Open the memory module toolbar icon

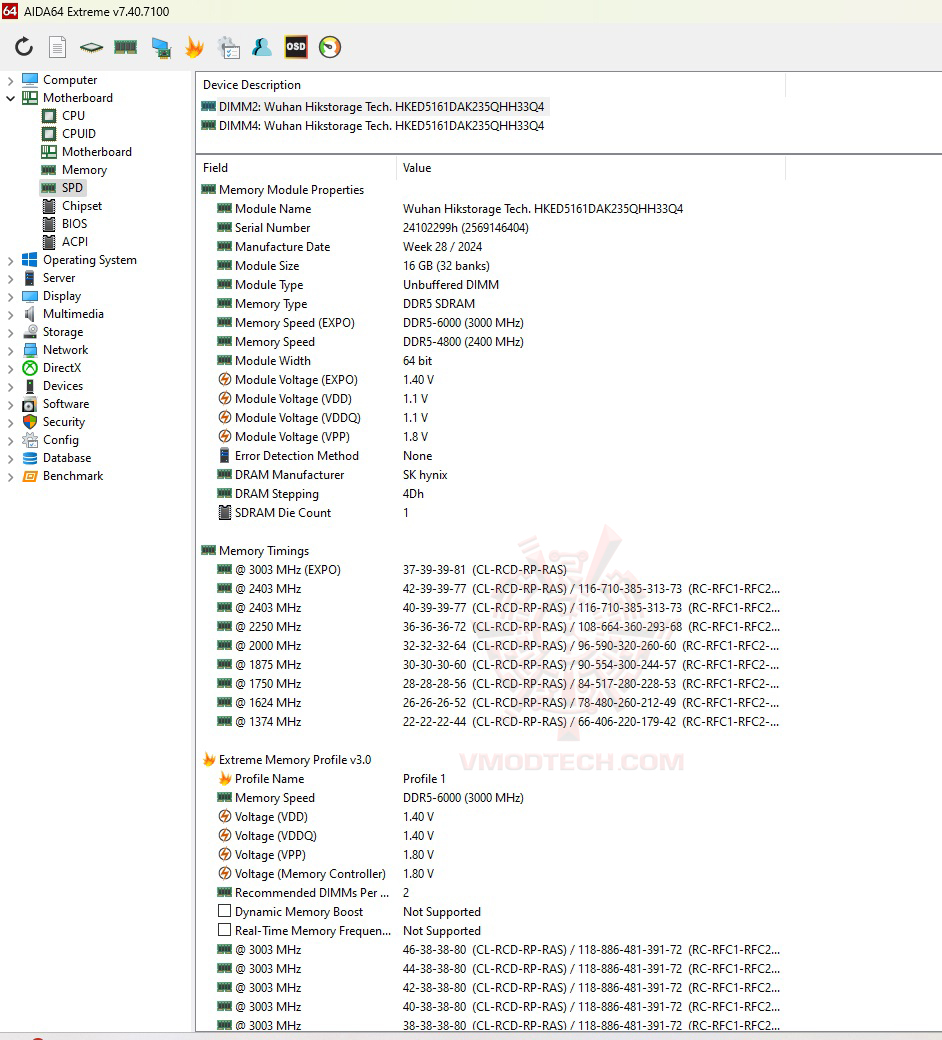(125, 46)
